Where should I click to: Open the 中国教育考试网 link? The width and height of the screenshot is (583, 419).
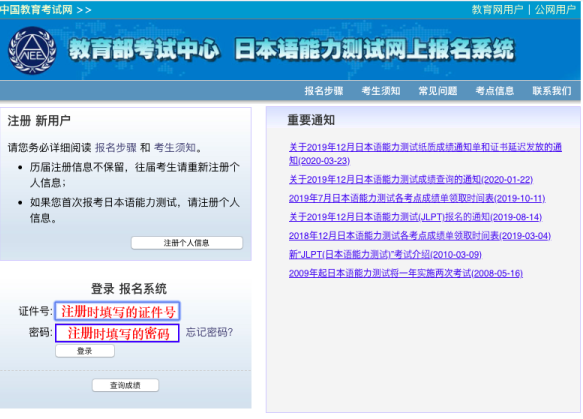coord(36,10)
